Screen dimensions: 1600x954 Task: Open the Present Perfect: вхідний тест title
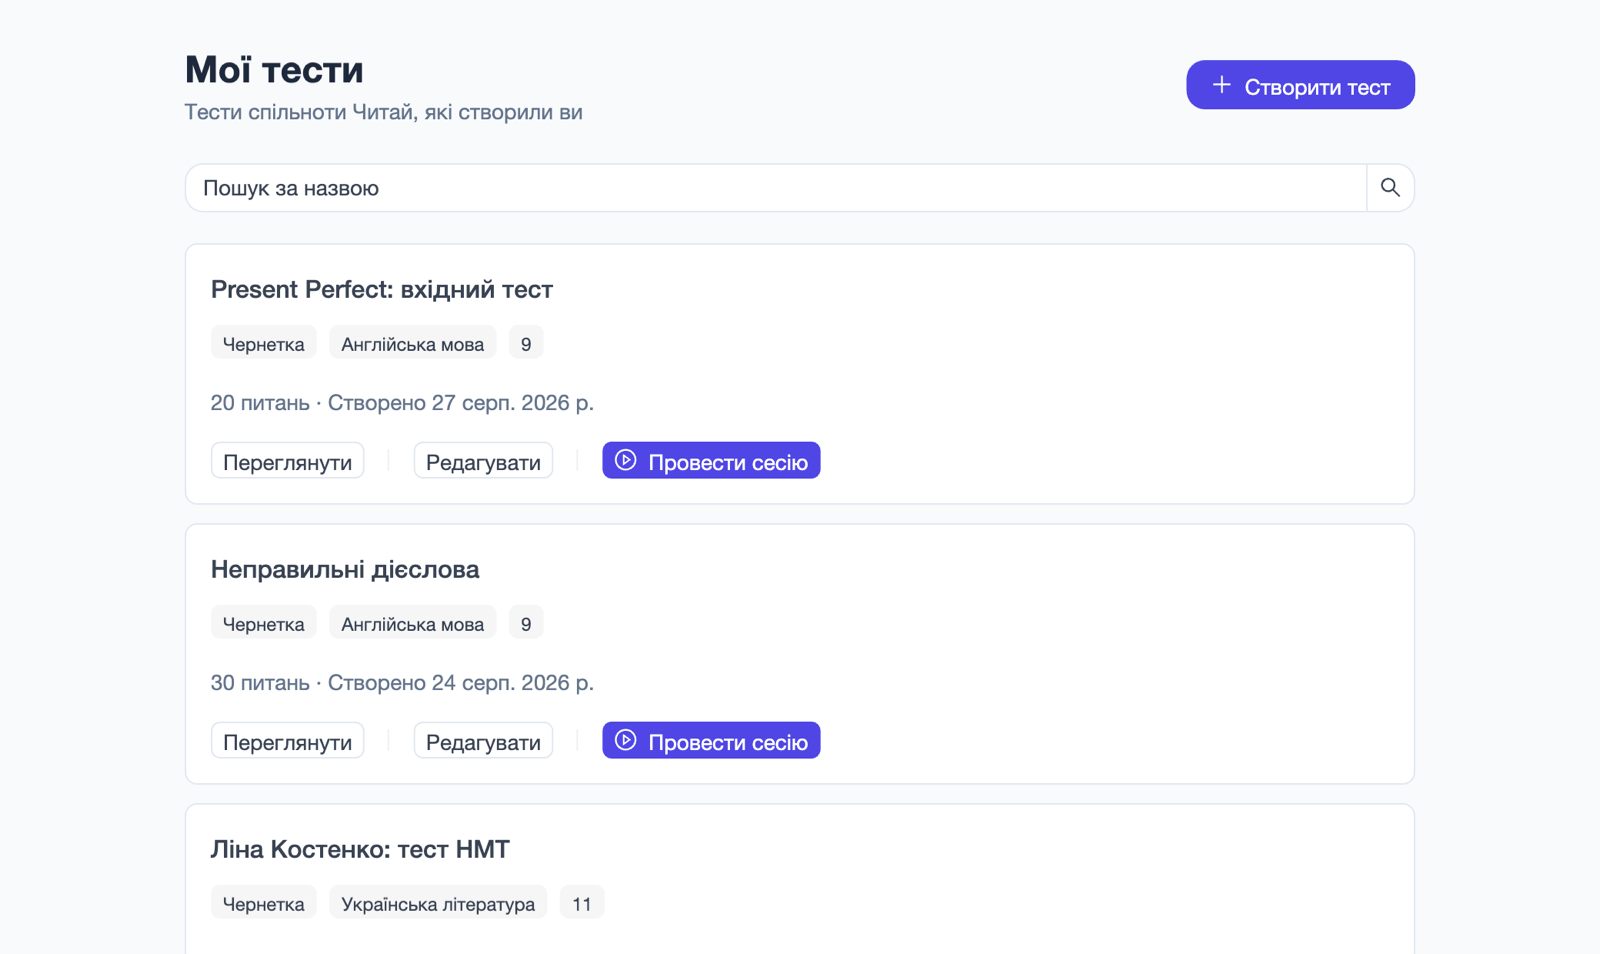tap(382, 289)
